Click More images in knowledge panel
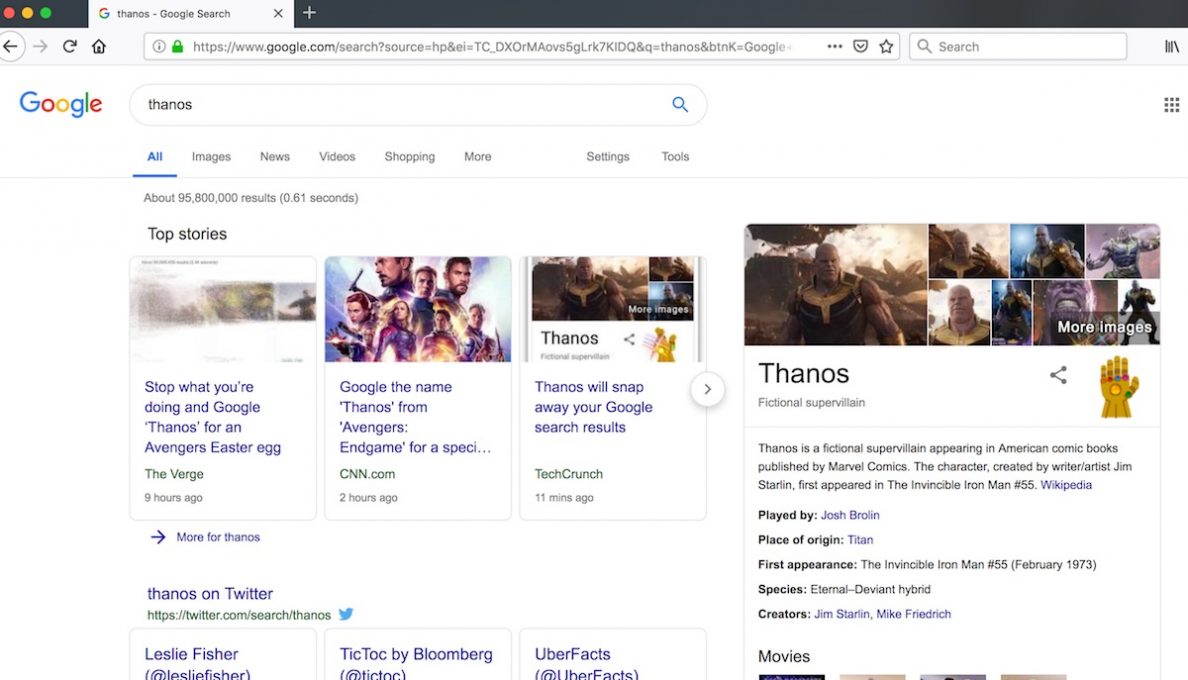 tap(1104, 327)
